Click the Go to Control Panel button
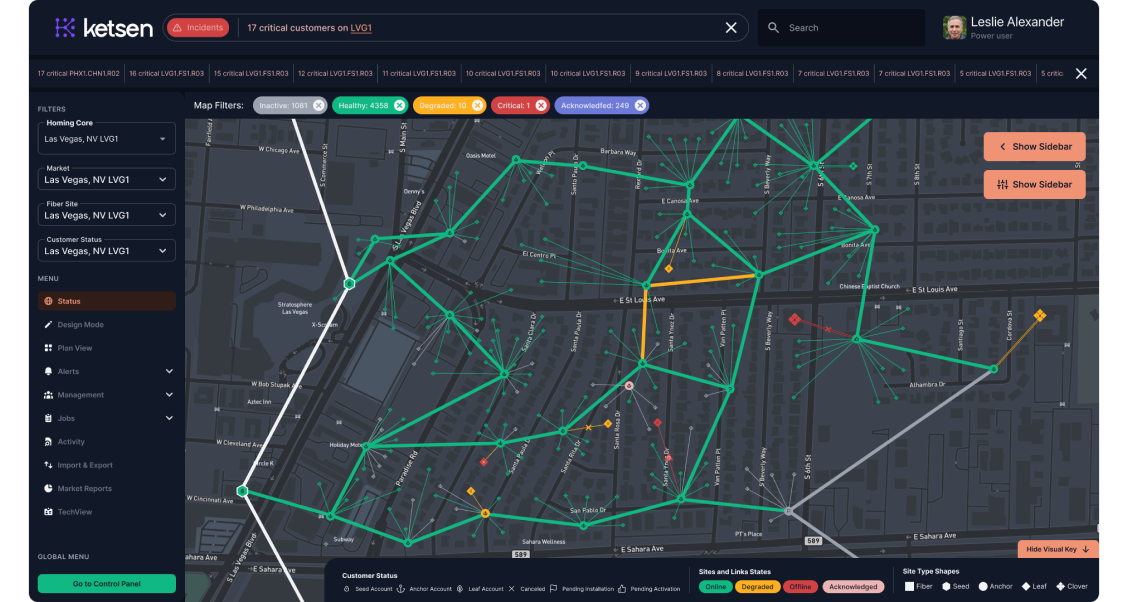The height and width of the screenshot is (602, 1128). 106,584
